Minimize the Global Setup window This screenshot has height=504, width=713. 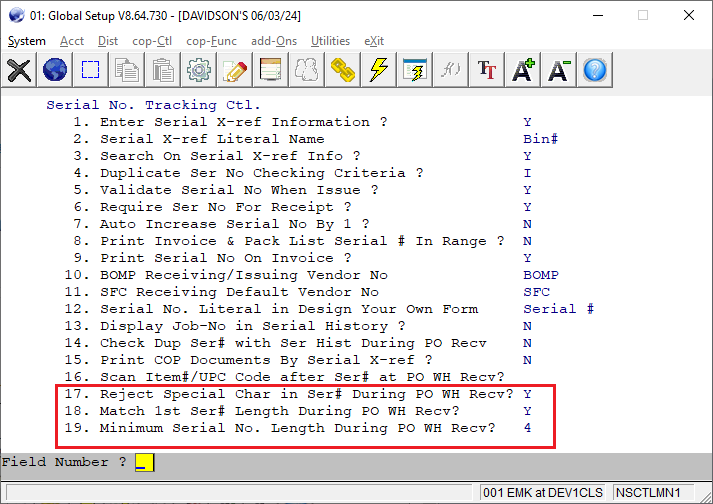click(598, 15)
